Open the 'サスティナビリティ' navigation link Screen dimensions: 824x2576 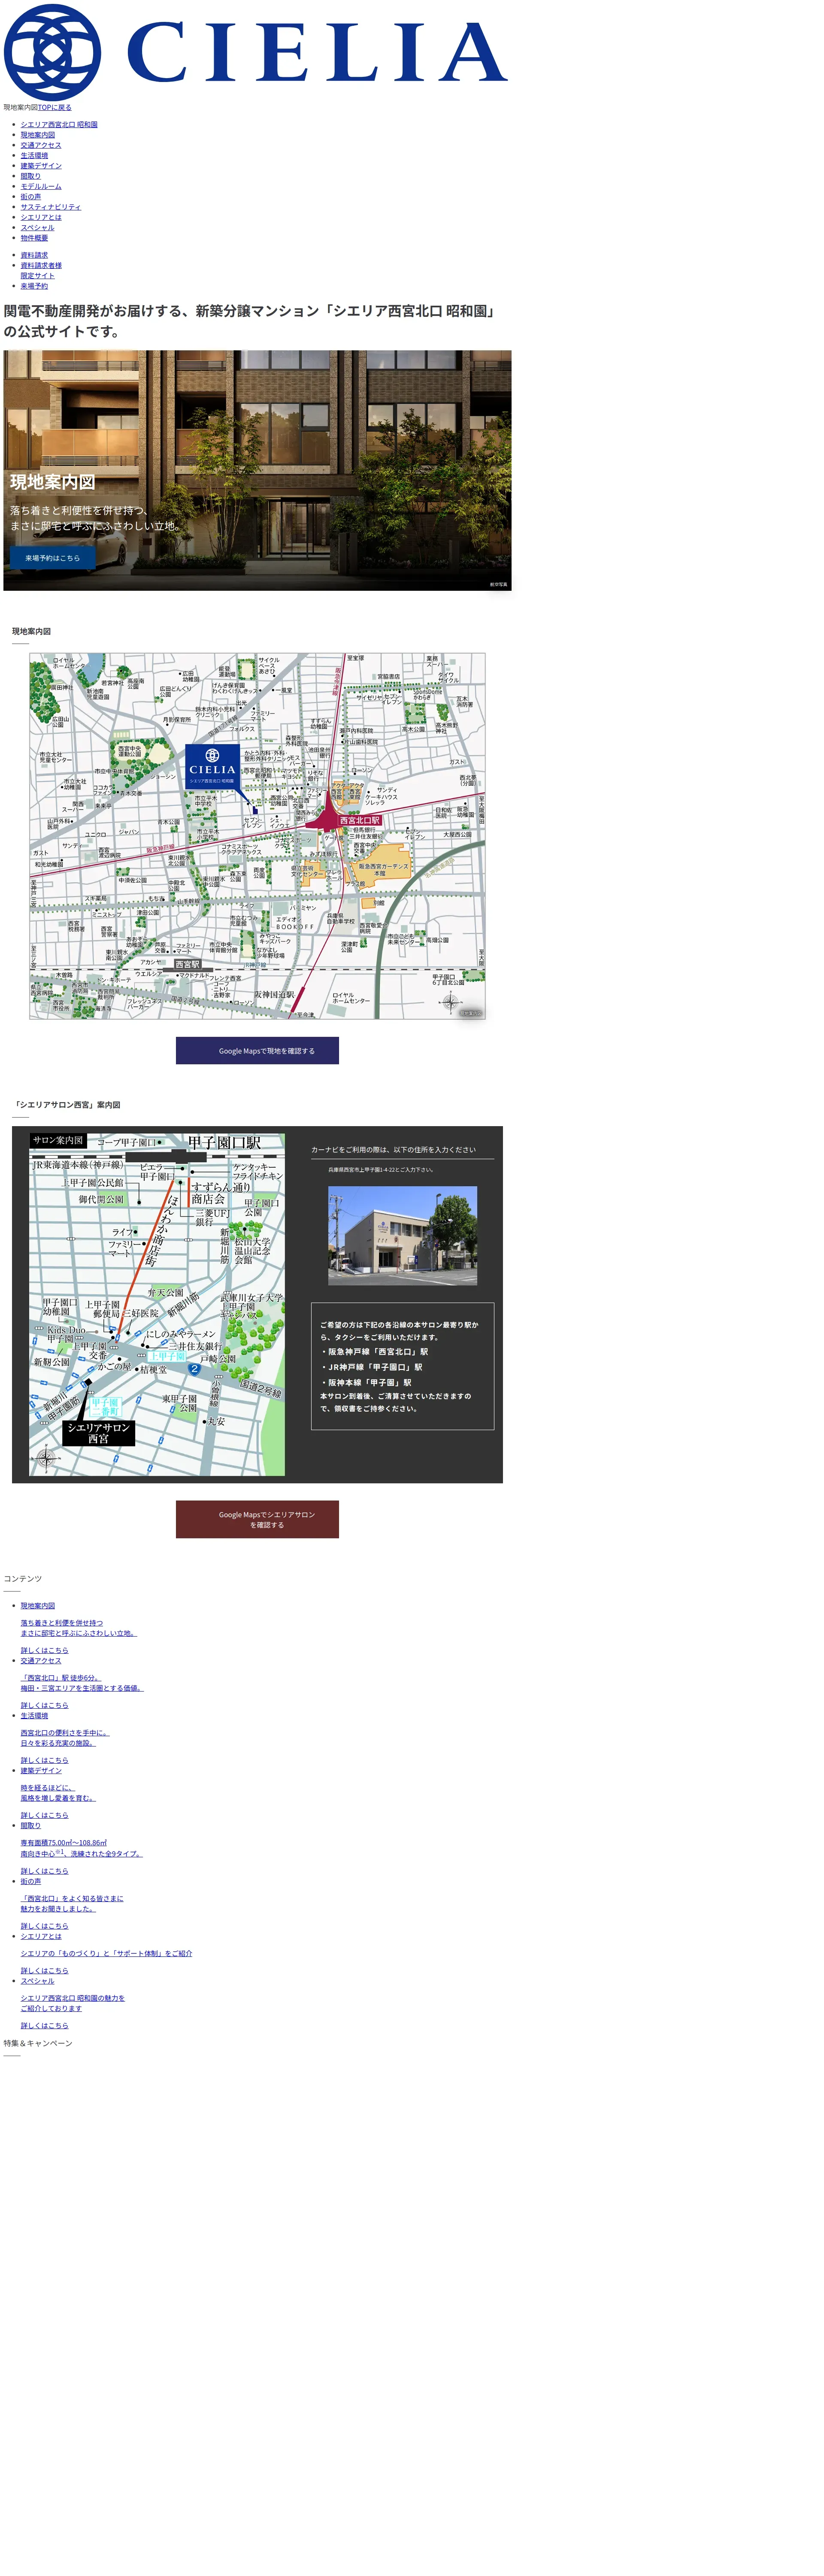[x=51, y=207]
